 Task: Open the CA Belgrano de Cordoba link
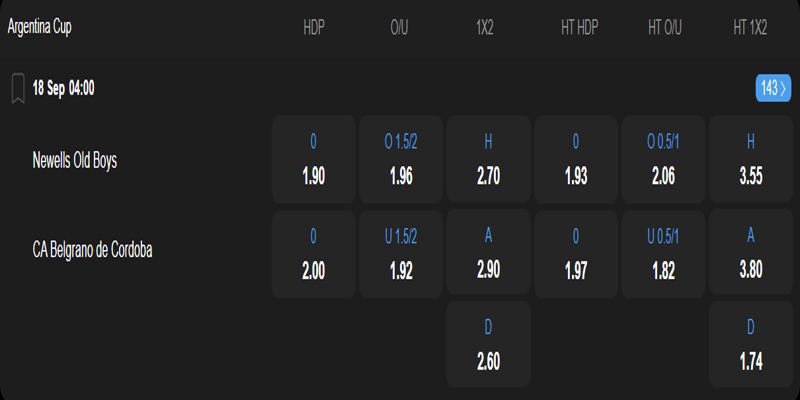(x=93, y=250)
